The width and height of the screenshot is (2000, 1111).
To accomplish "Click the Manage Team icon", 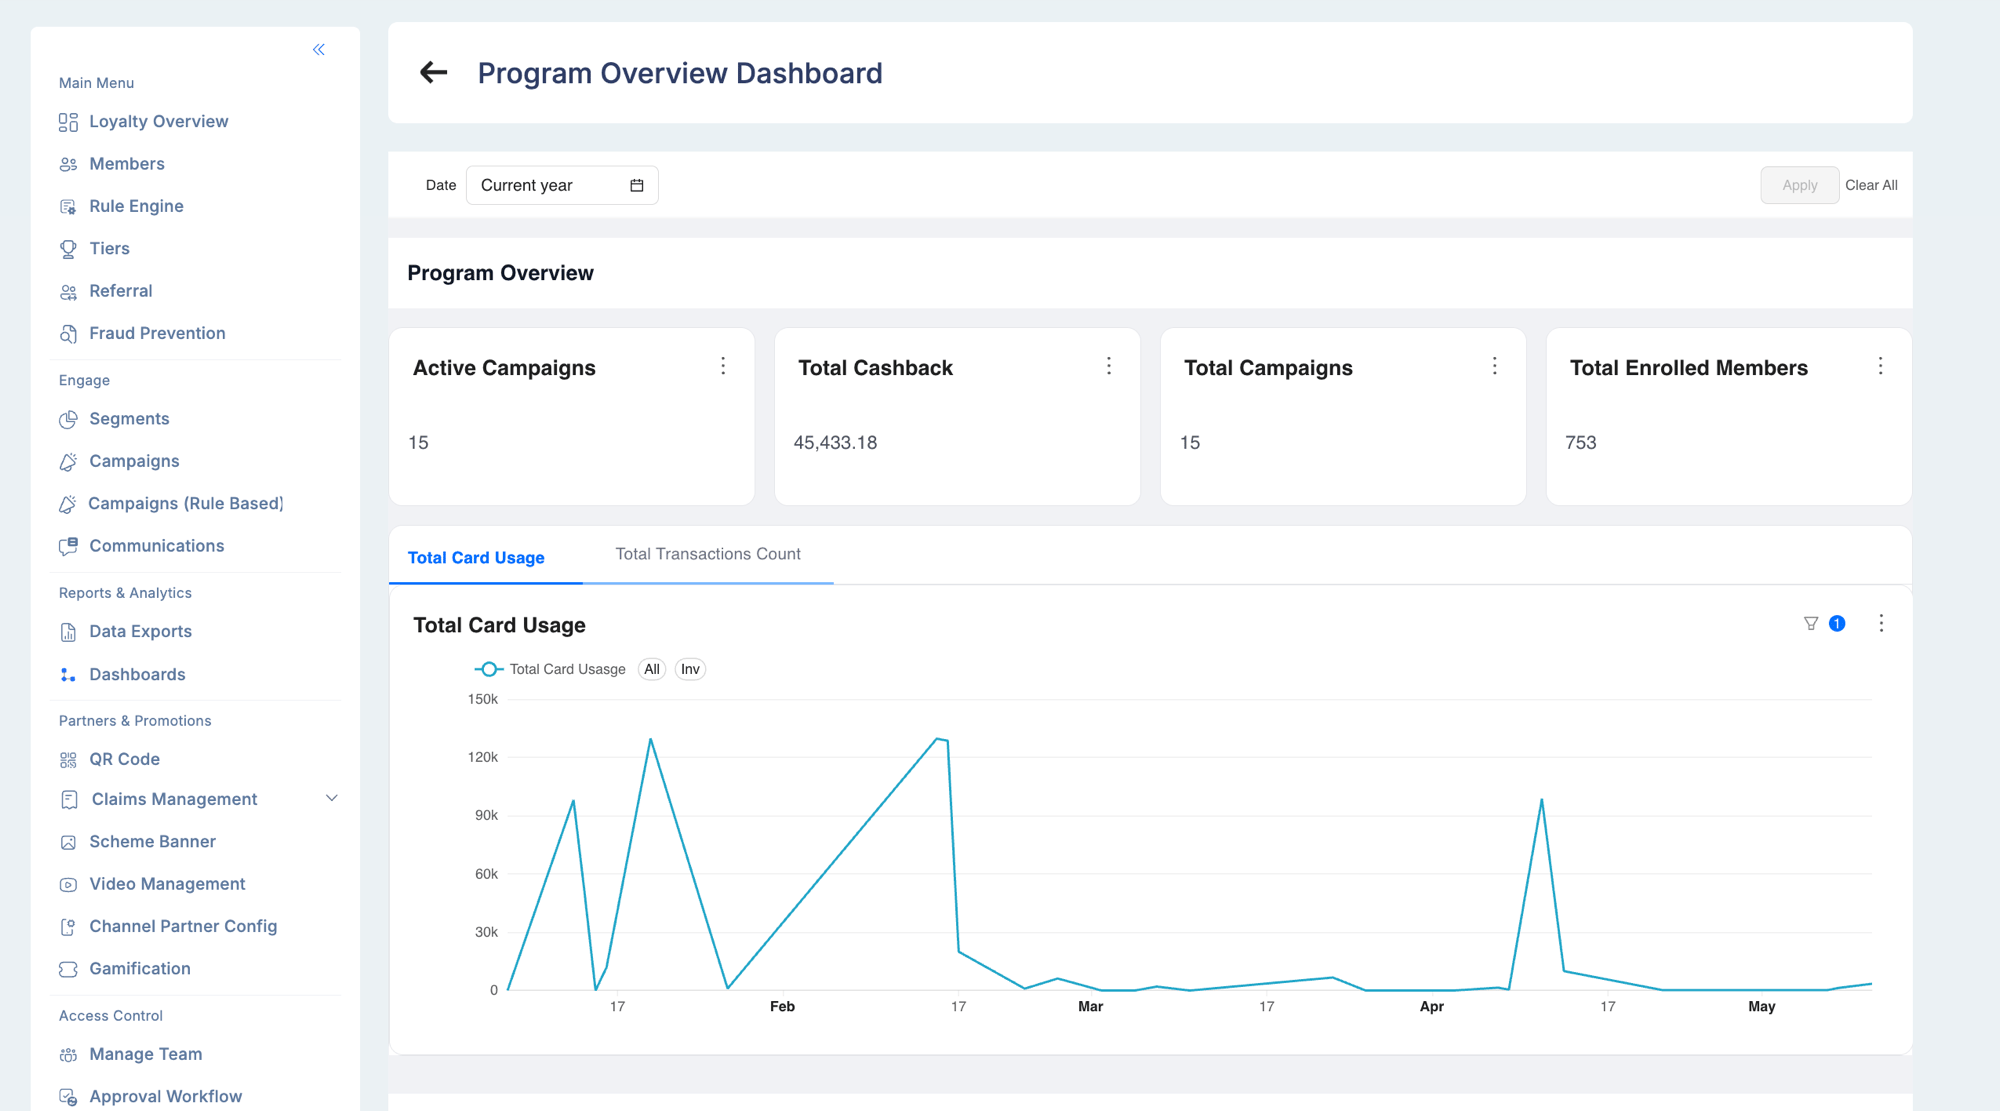I will [x=68, y=1055].
